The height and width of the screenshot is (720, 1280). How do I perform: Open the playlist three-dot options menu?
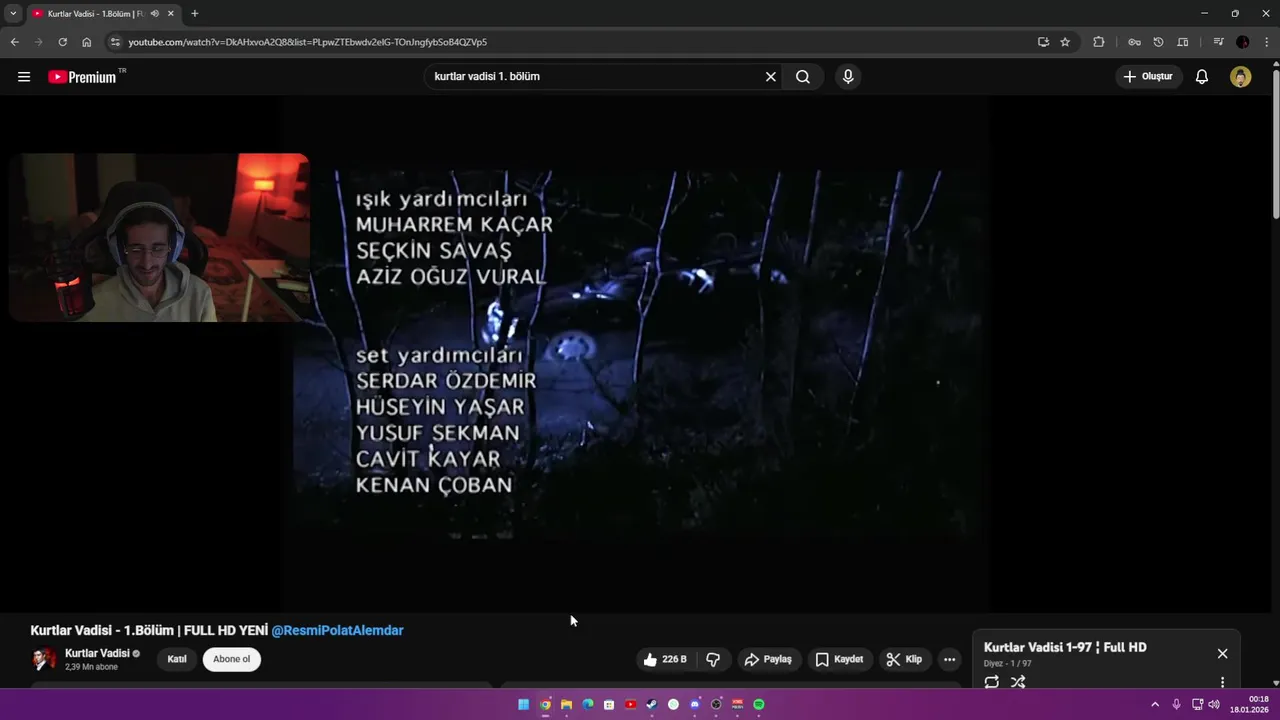click(1222, 682)
